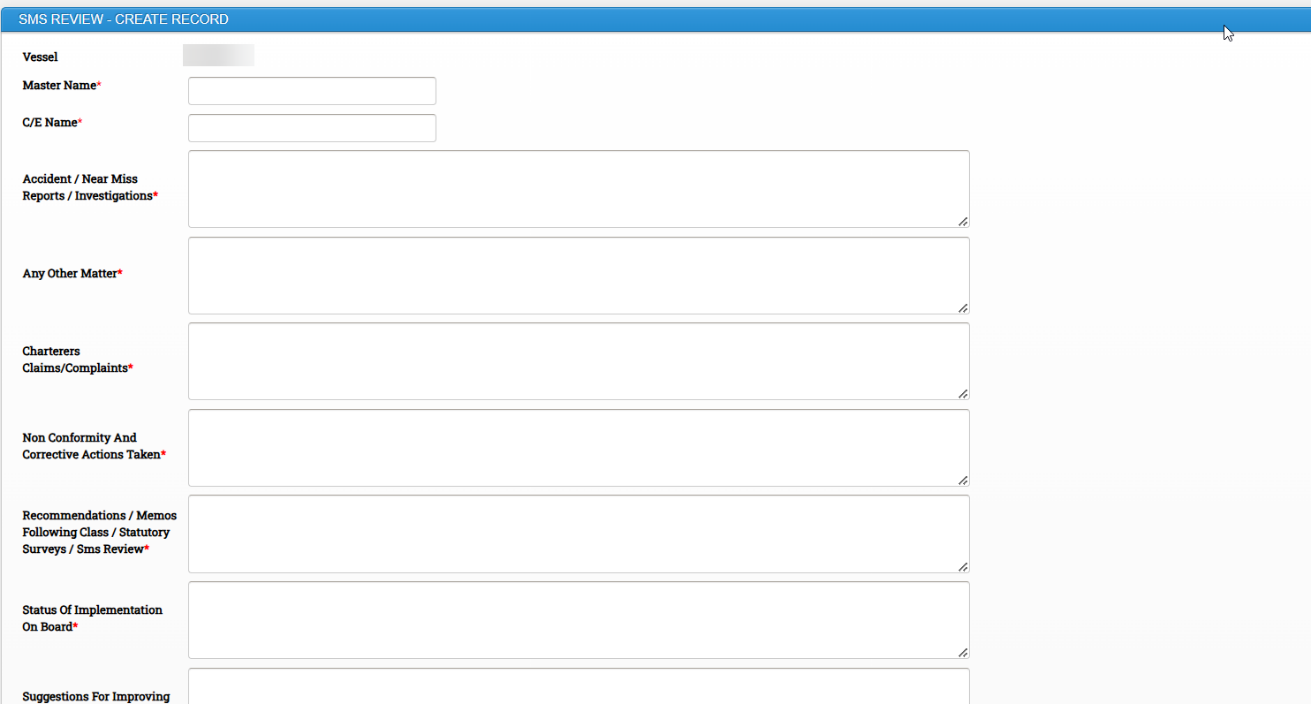Image resolution: width=1311 pixels, height=704 pixels.
Task: Click resize grip of Charterers Claims/Complaints textarea
Action: click(x=962, y=394)
